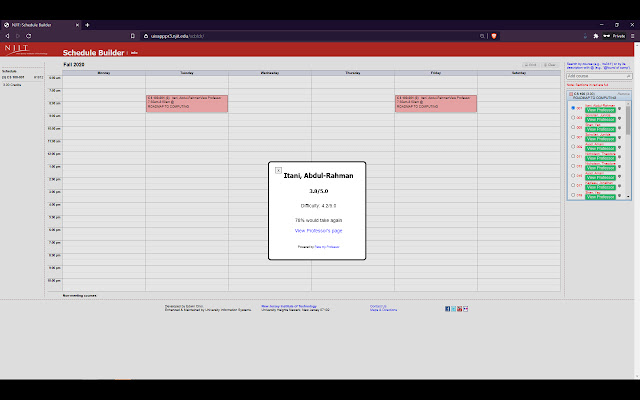
Task: Open the info link beside Schedule Builder
Action: pyautogui.click(x=134, y=53)
